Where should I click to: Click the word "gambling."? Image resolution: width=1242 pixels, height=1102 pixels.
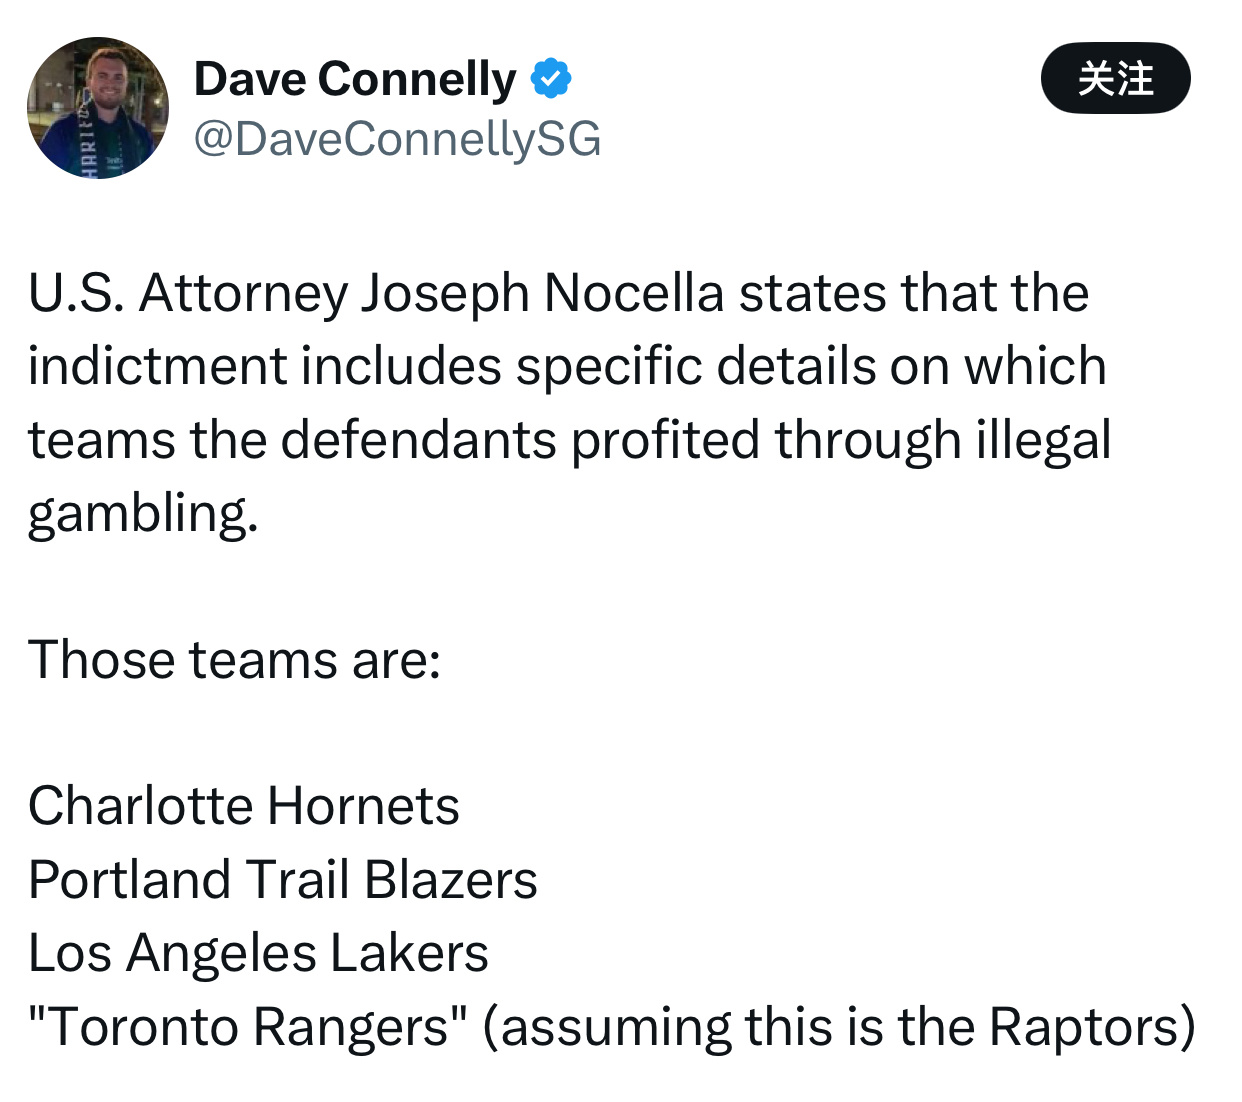tap(143, 513)
